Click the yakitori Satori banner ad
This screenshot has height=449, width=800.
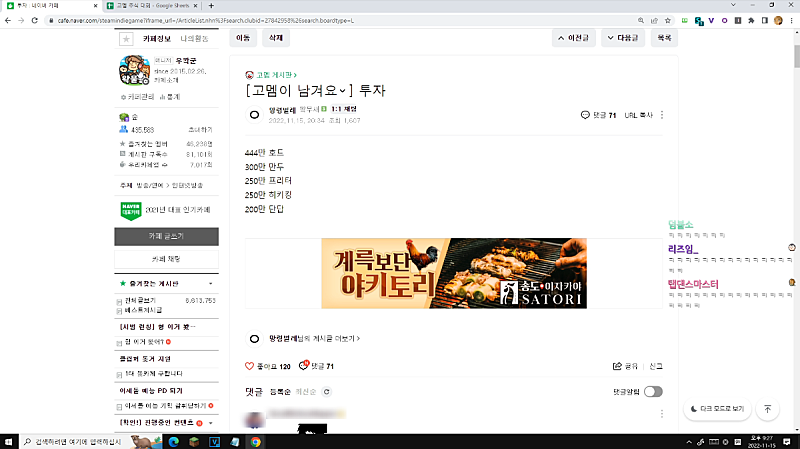454,273
